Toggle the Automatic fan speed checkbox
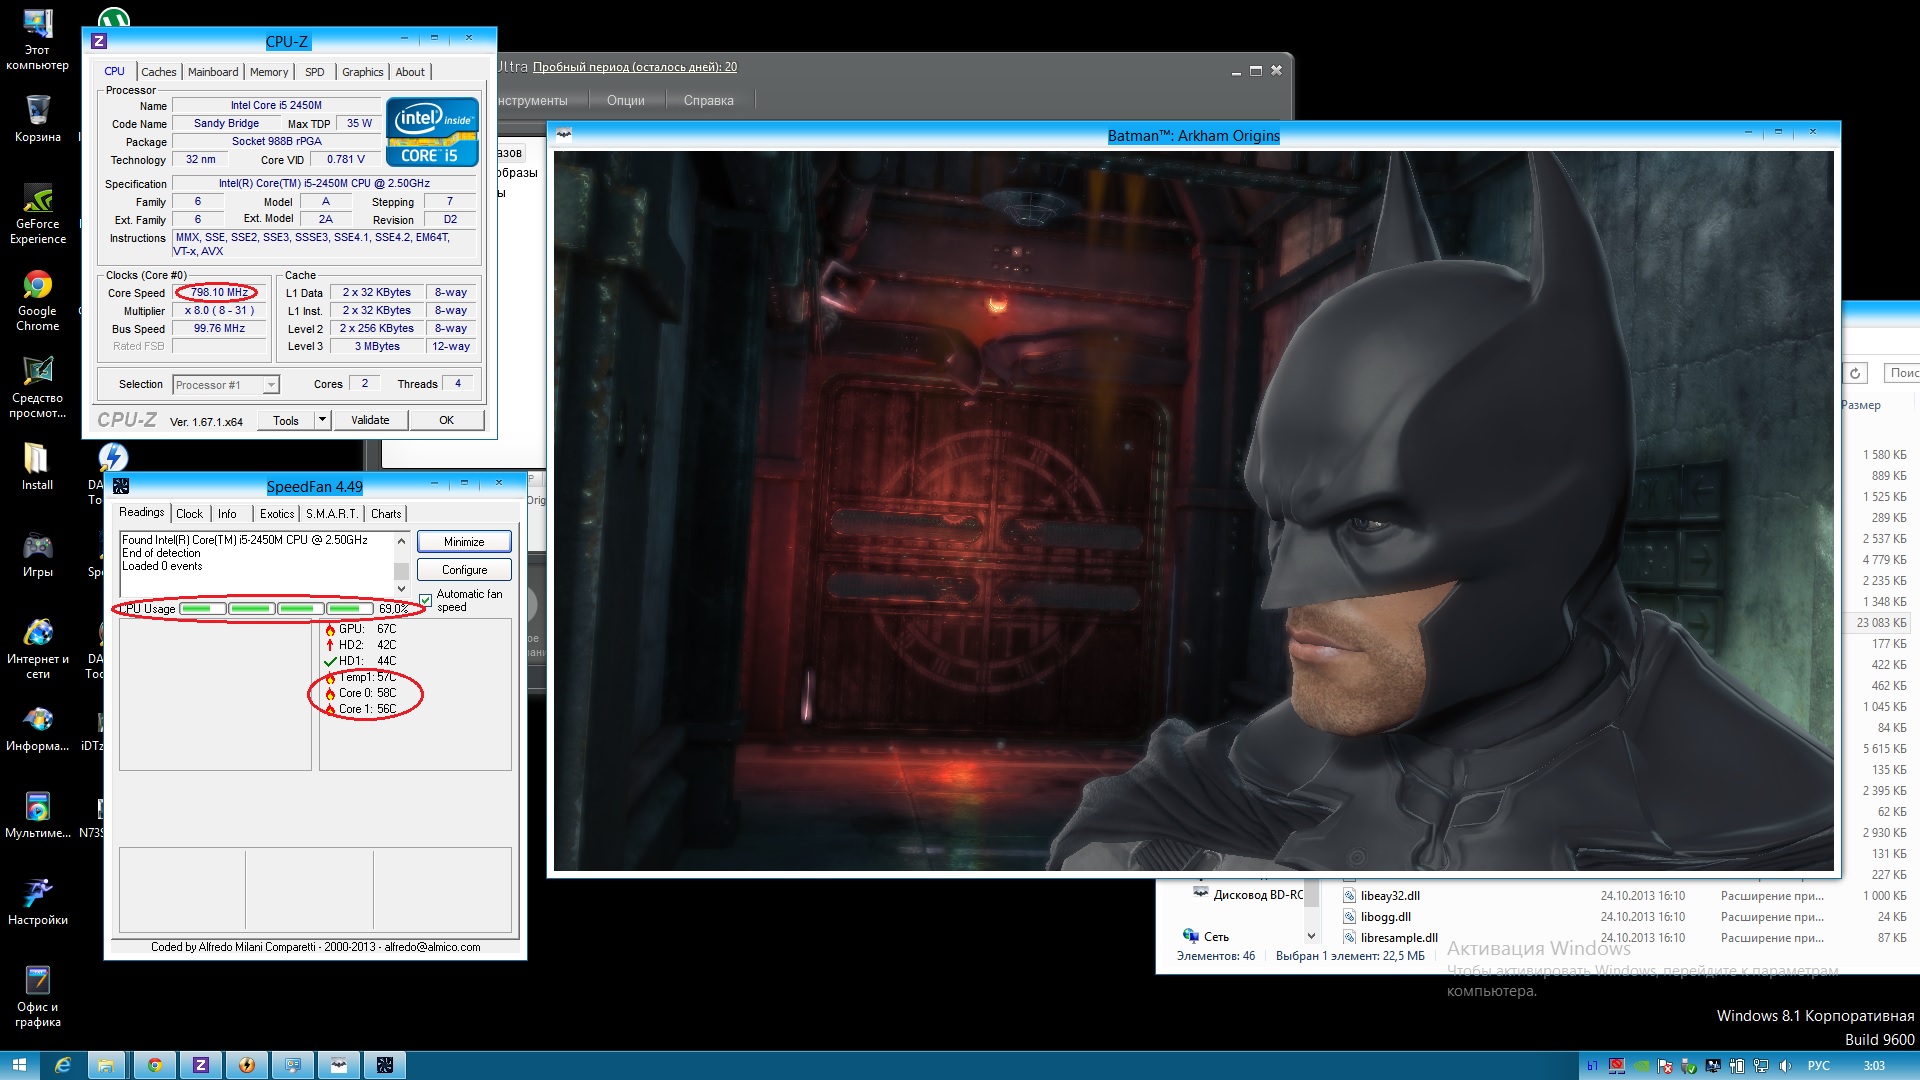 pyautogui.click(x=426, y=600)
